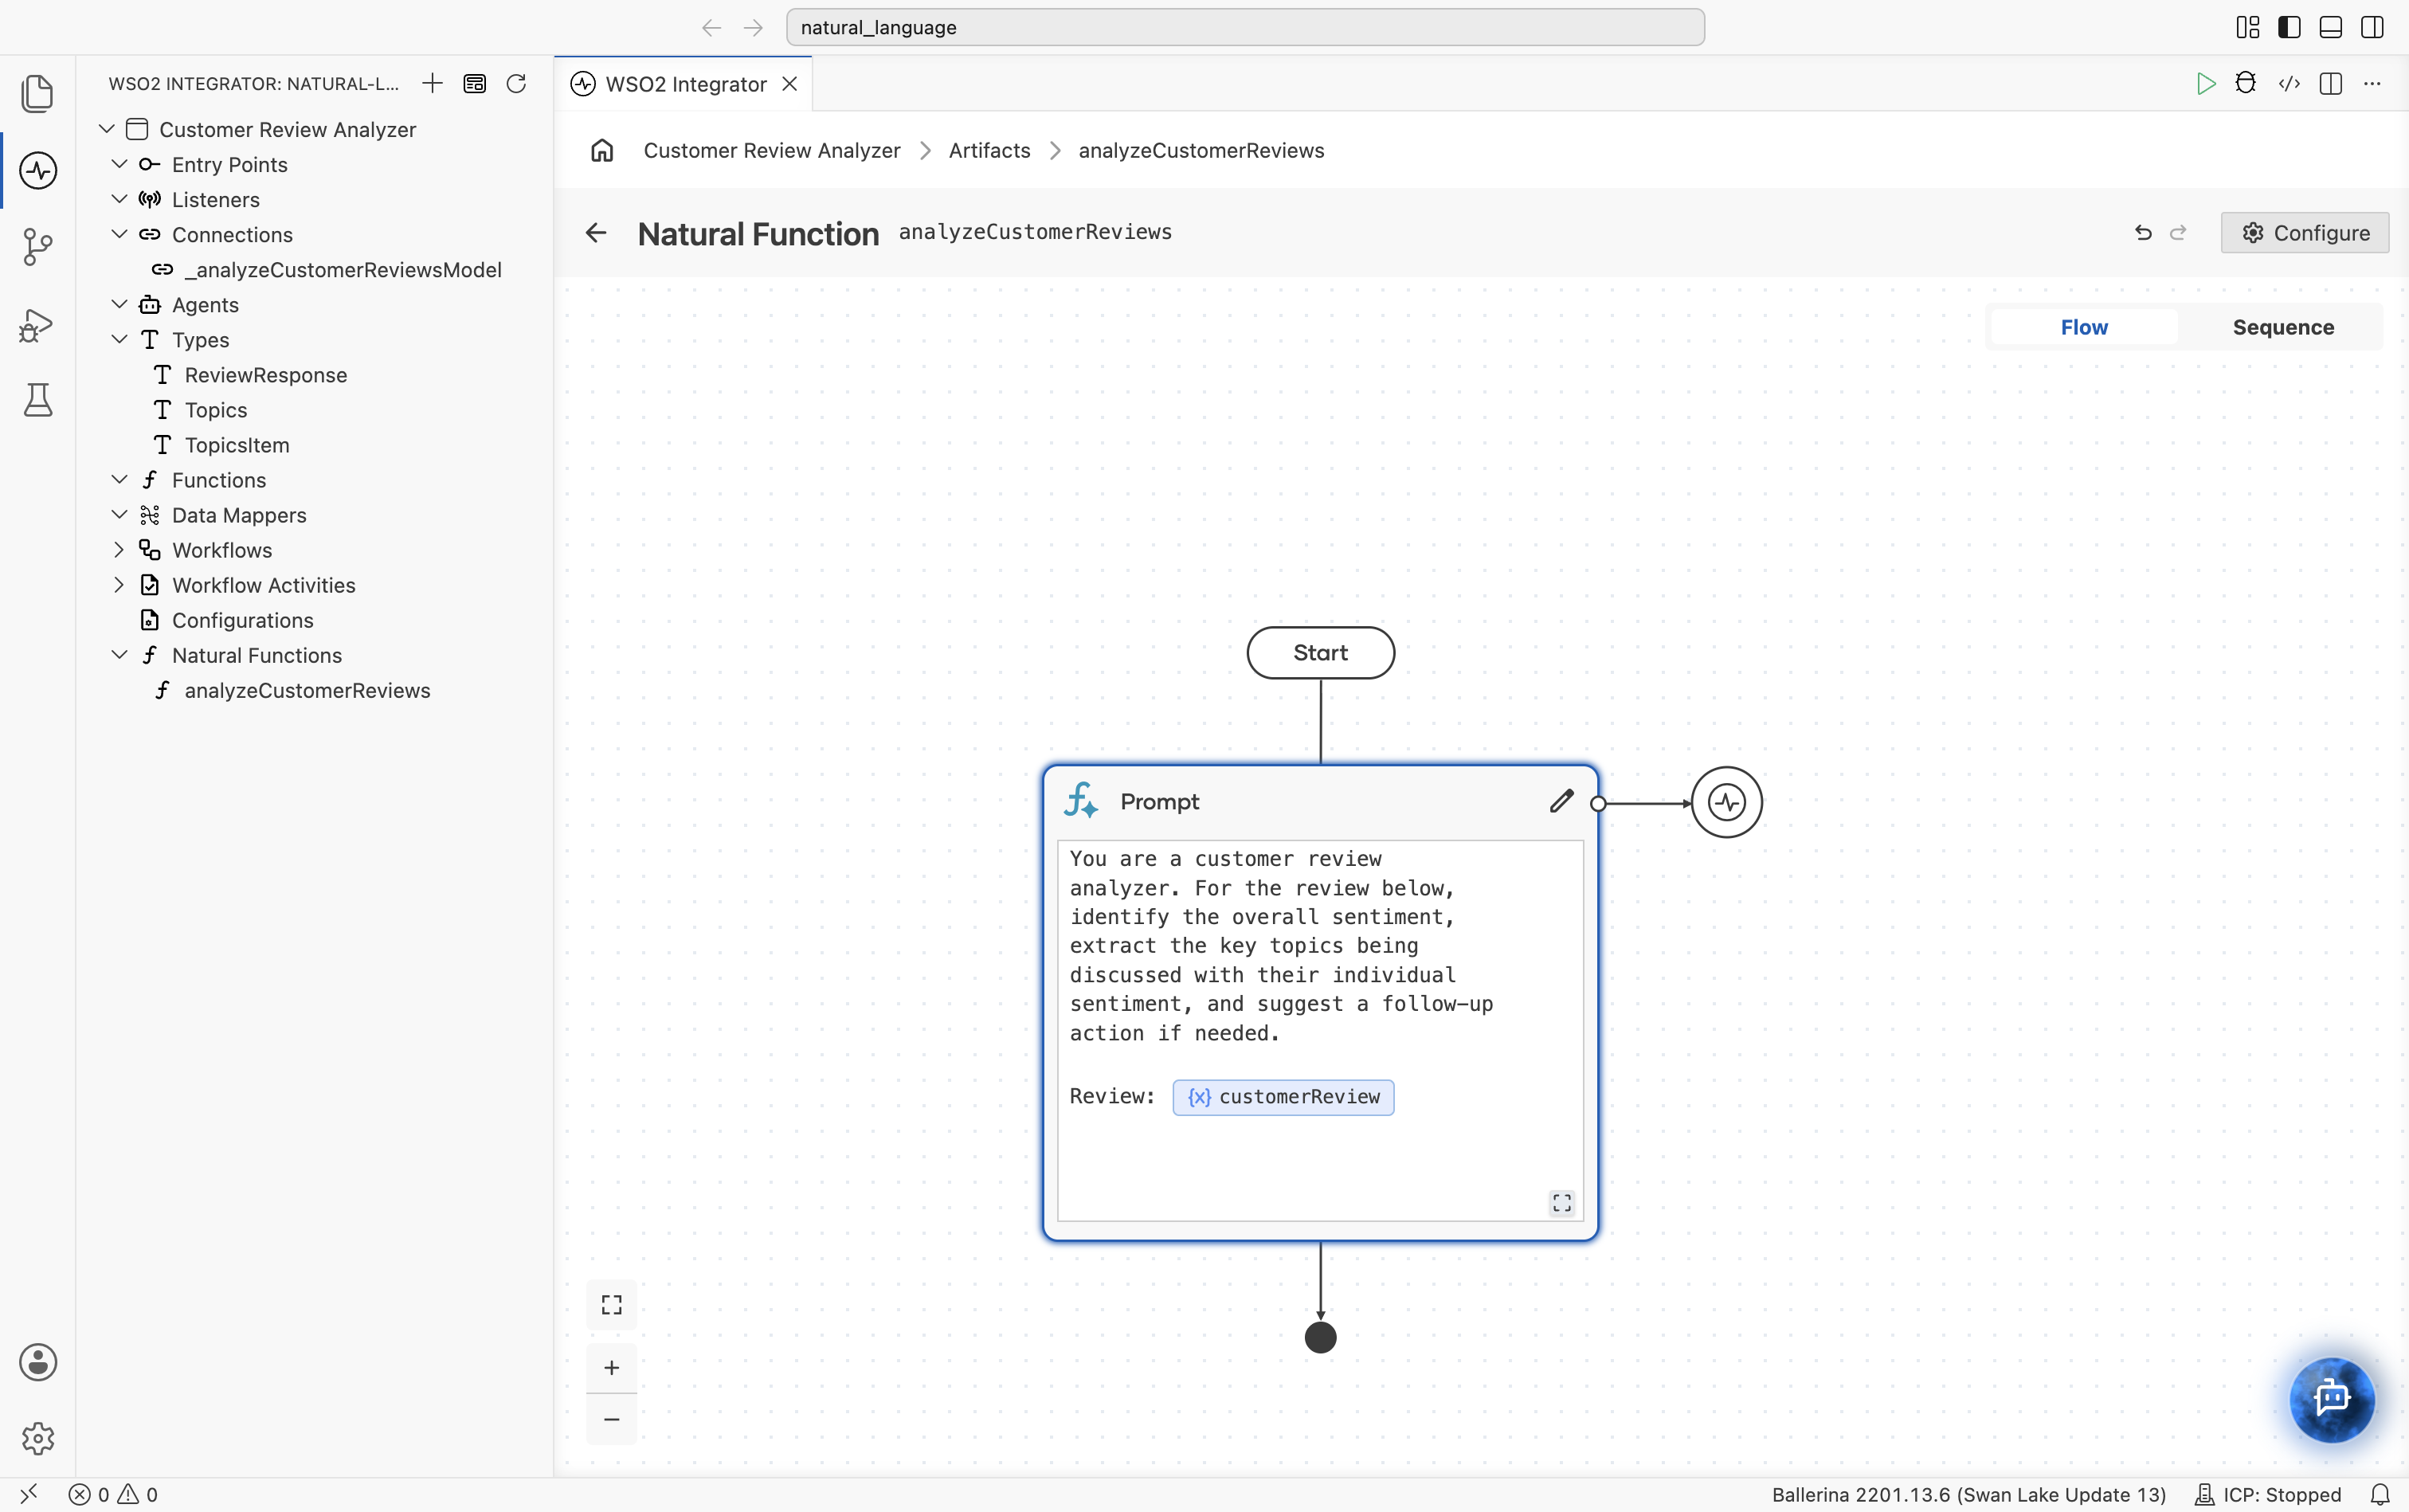2409x1512 pixels.
Task: Click the model connection circle node
Action: (1726, 802)
